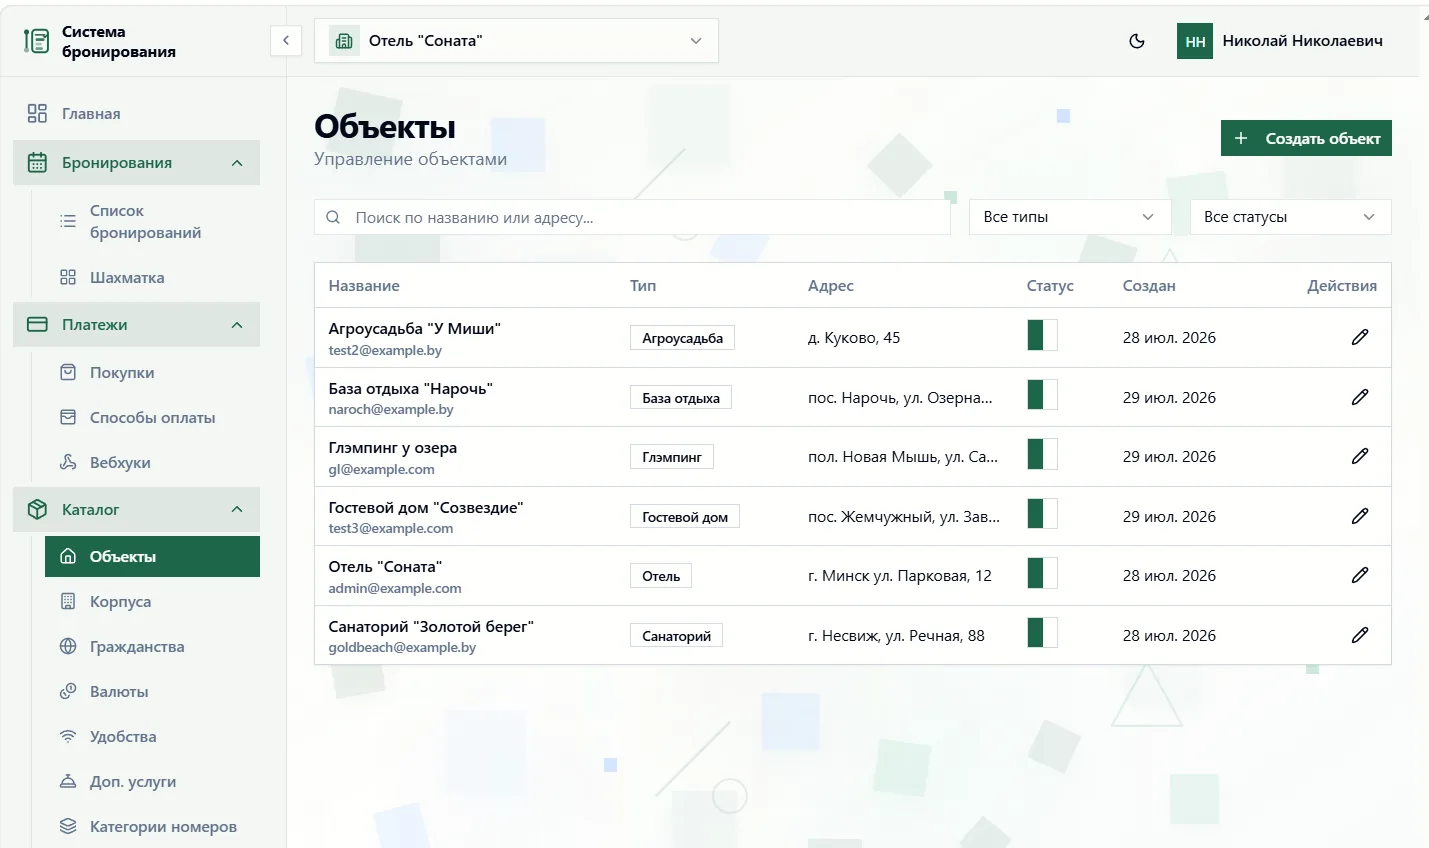Toggle status of Санаторий "Золотой берег"

pos(1042,633)
